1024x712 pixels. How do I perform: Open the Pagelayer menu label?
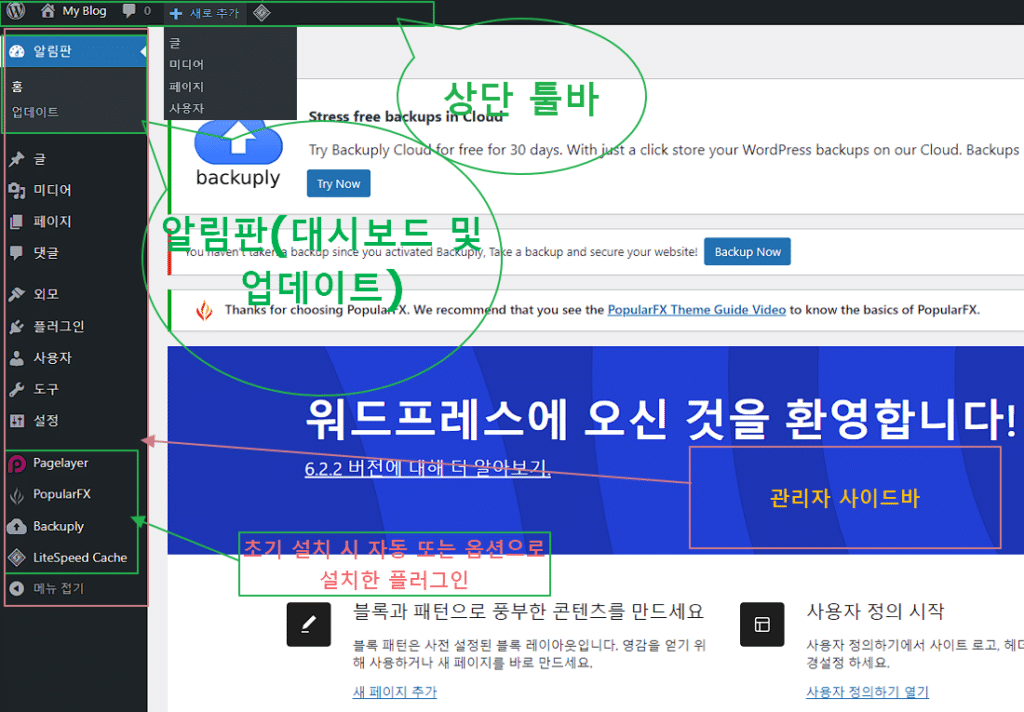pyautogui.click(x=61, y=463)
